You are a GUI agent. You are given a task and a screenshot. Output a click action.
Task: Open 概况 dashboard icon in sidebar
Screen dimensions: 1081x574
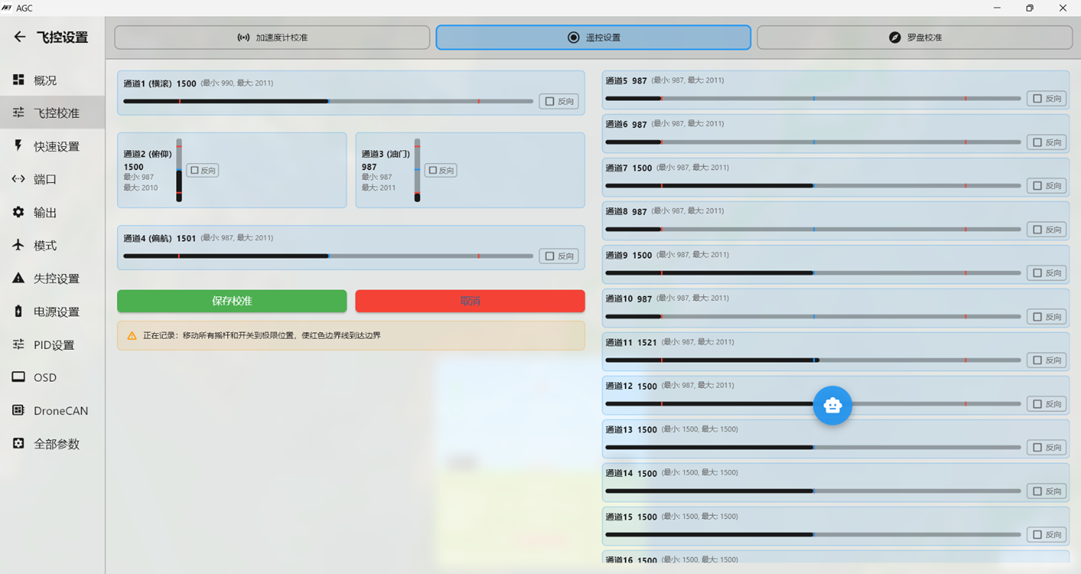coord(18,80)
